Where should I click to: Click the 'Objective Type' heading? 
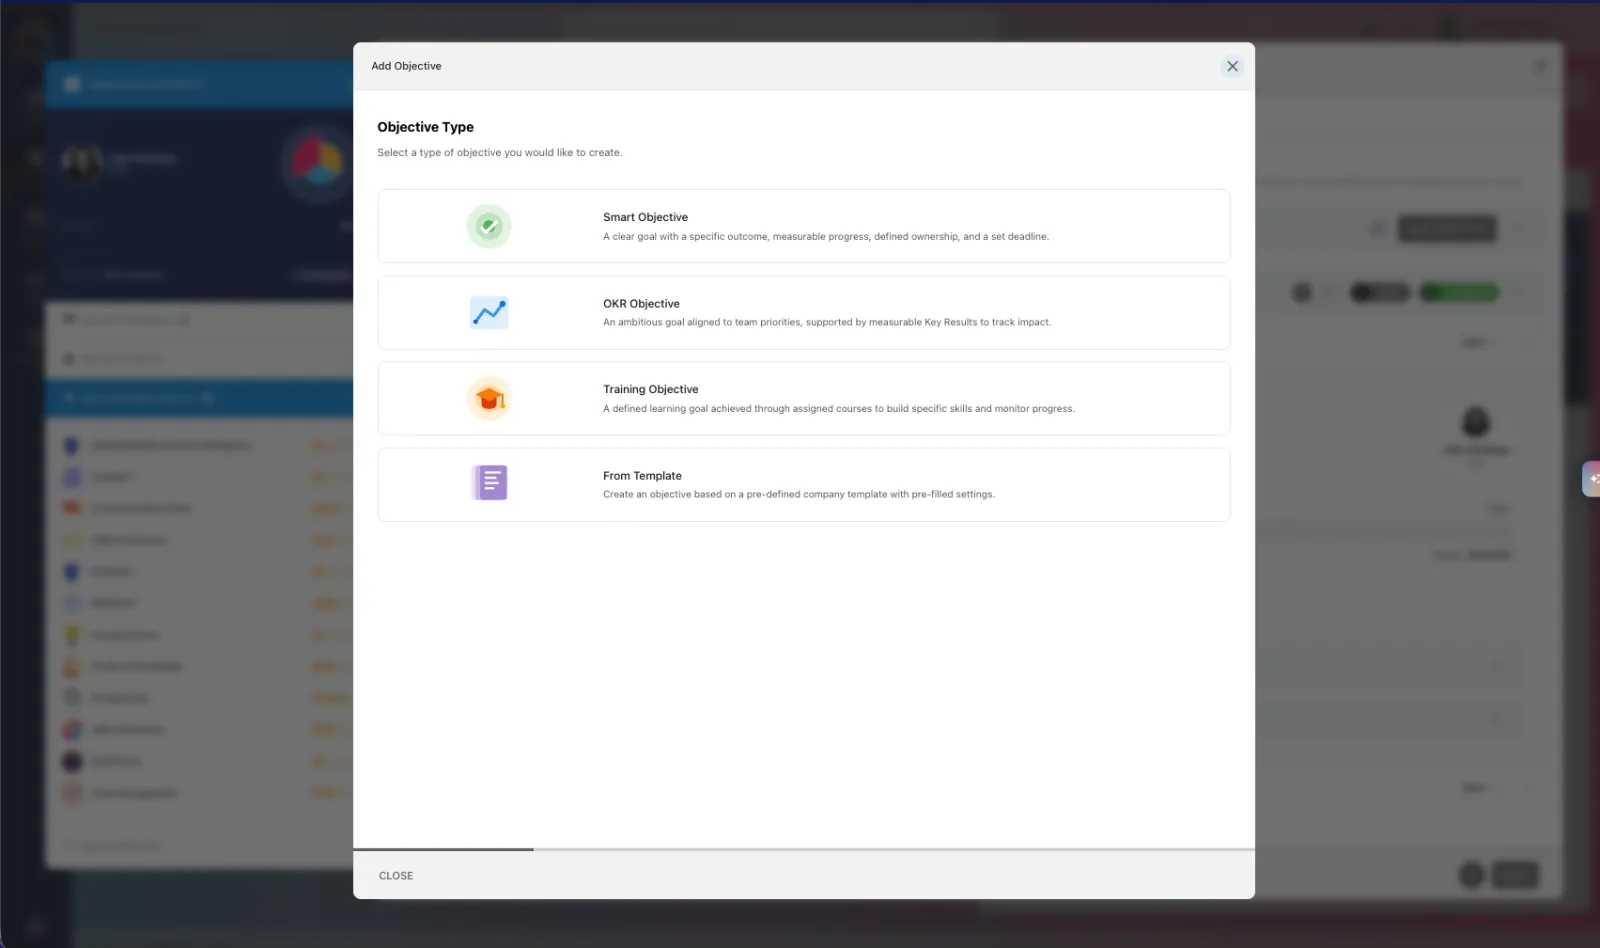[425, 127]
